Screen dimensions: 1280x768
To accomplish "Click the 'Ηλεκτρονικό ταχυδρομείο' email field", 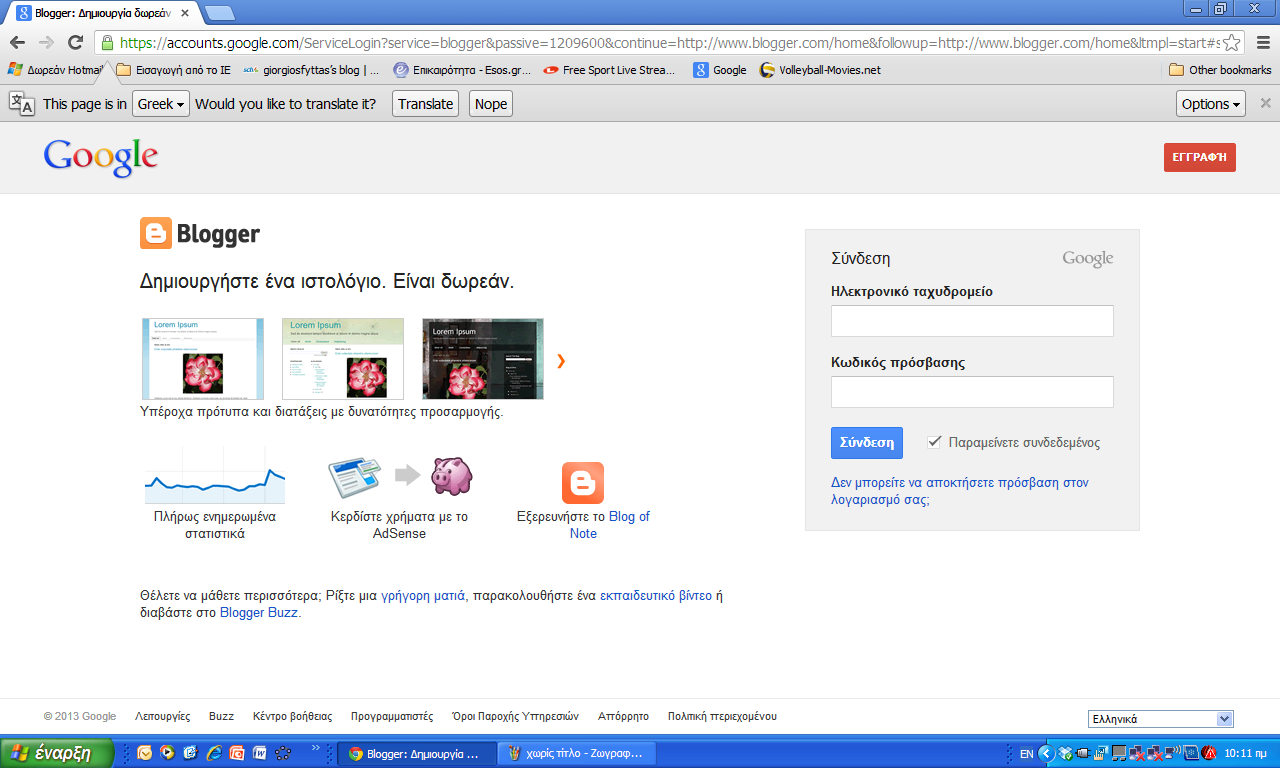I will [972, 321].
